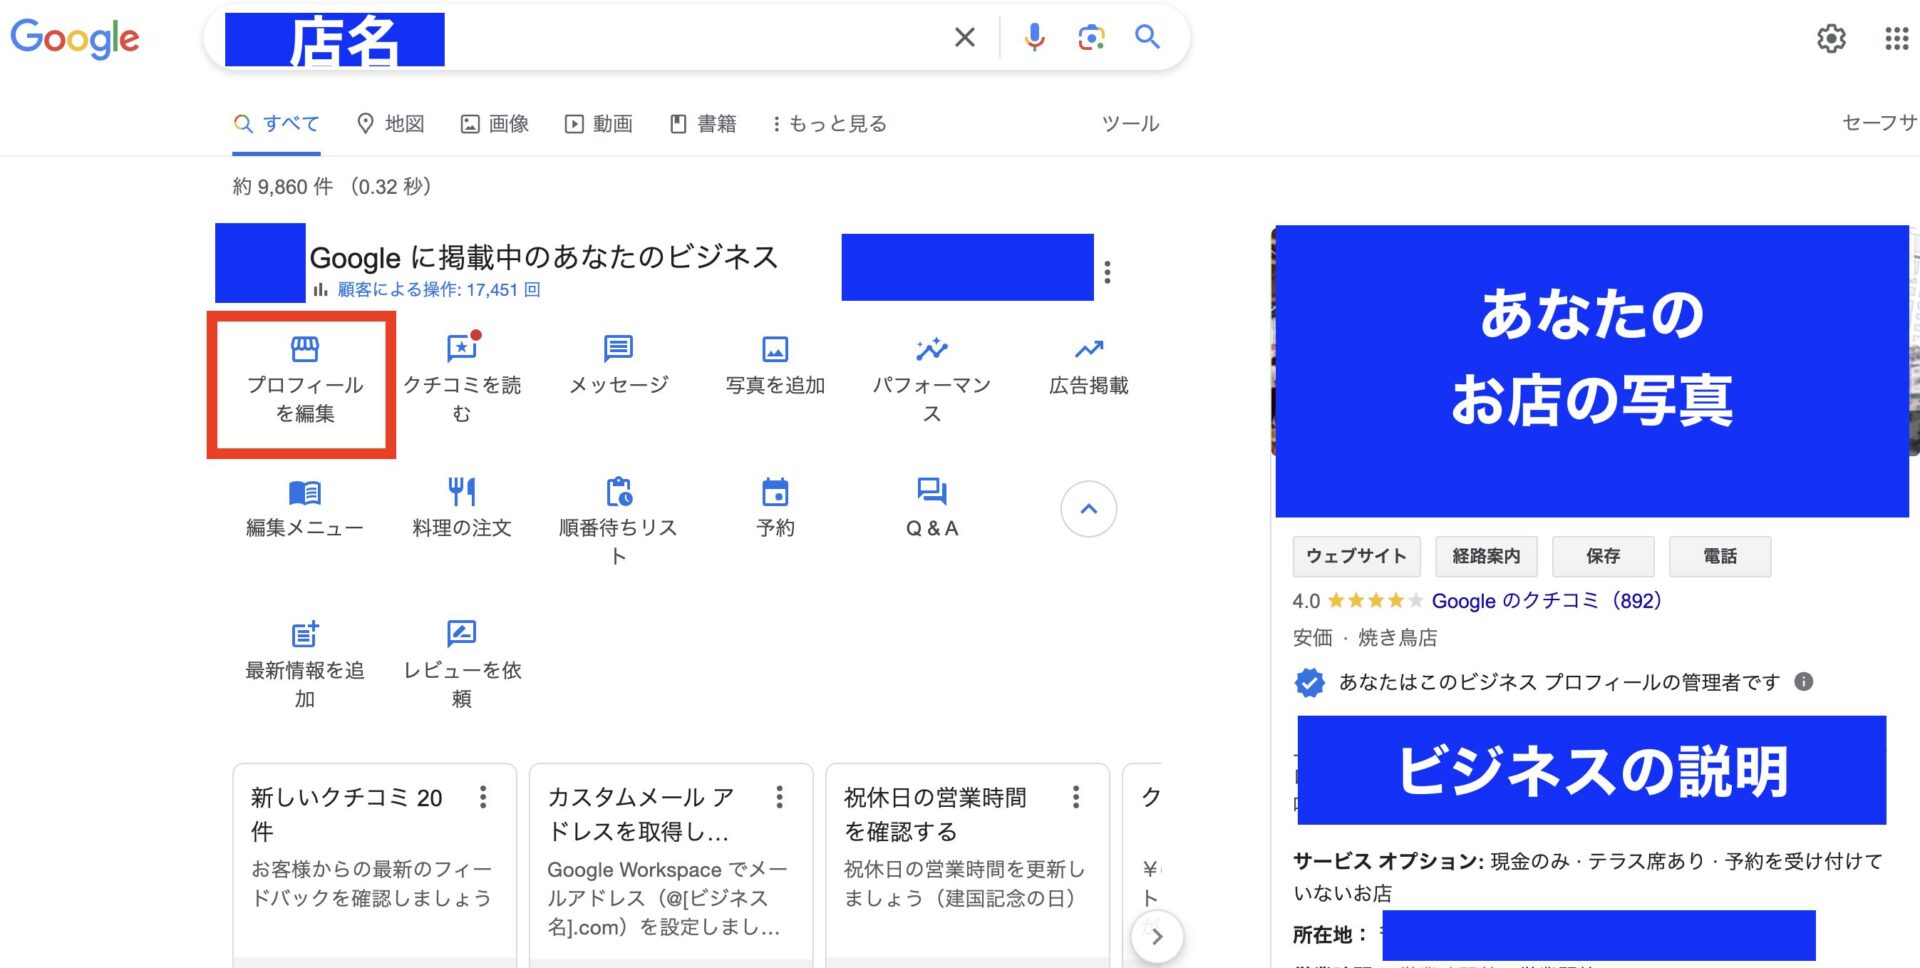Click the ウェブサイト button
1920x968 pixels.
1356,556
